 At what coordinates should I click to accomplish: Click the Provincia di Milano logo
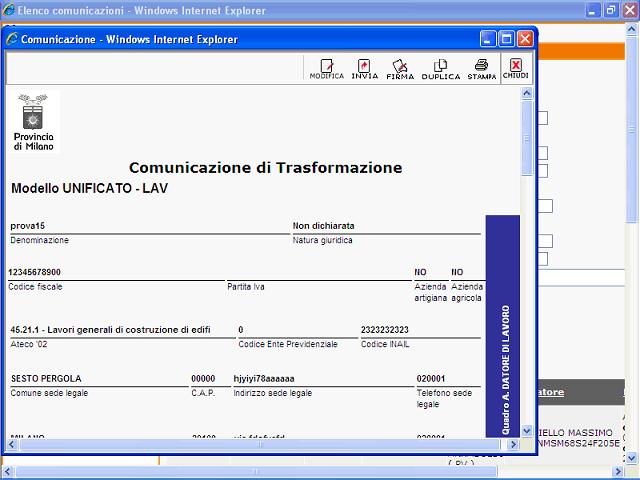point(33,122)
